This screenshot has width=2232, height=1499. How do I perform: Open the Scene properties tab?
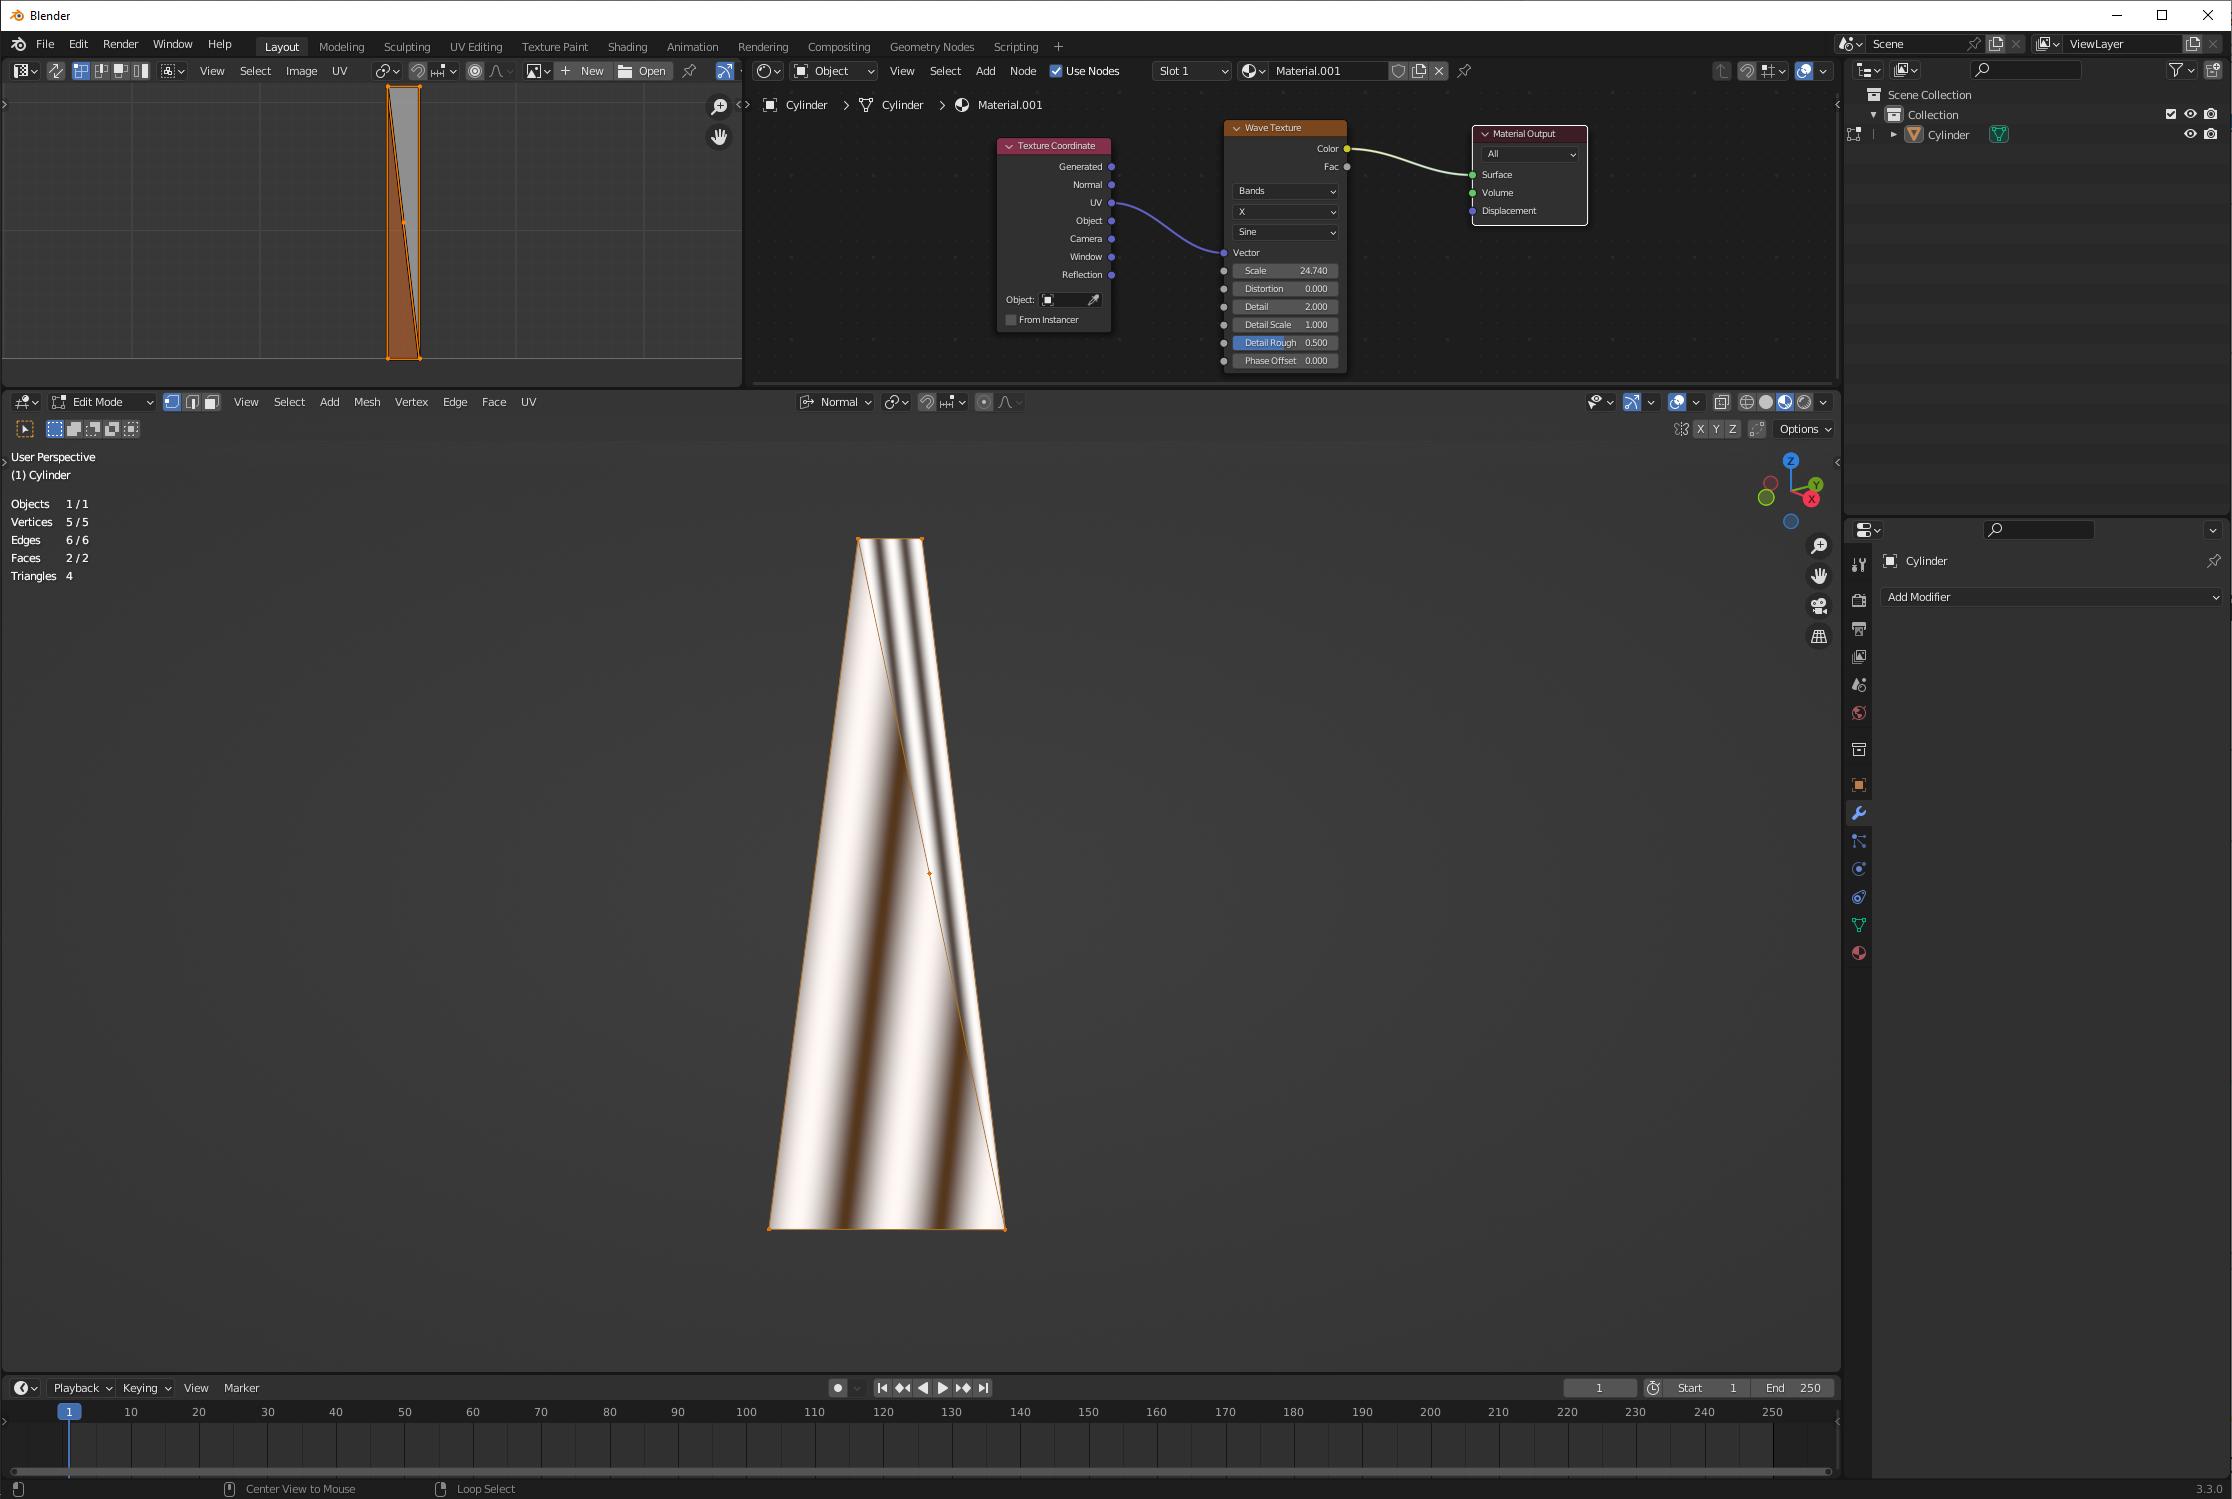pyautogui.click(x=1859, y=685)
